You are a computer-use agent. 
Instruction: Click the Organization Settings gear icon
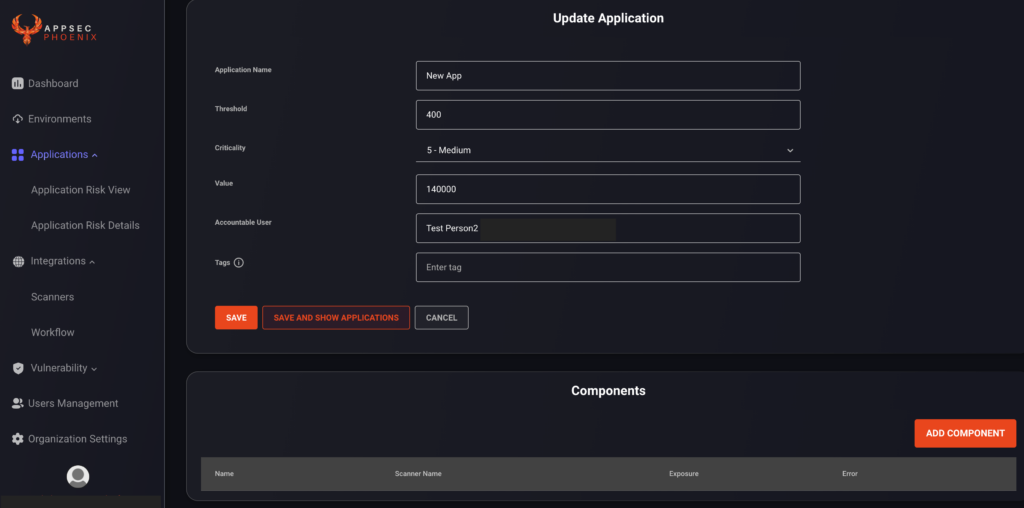[18, 439]
